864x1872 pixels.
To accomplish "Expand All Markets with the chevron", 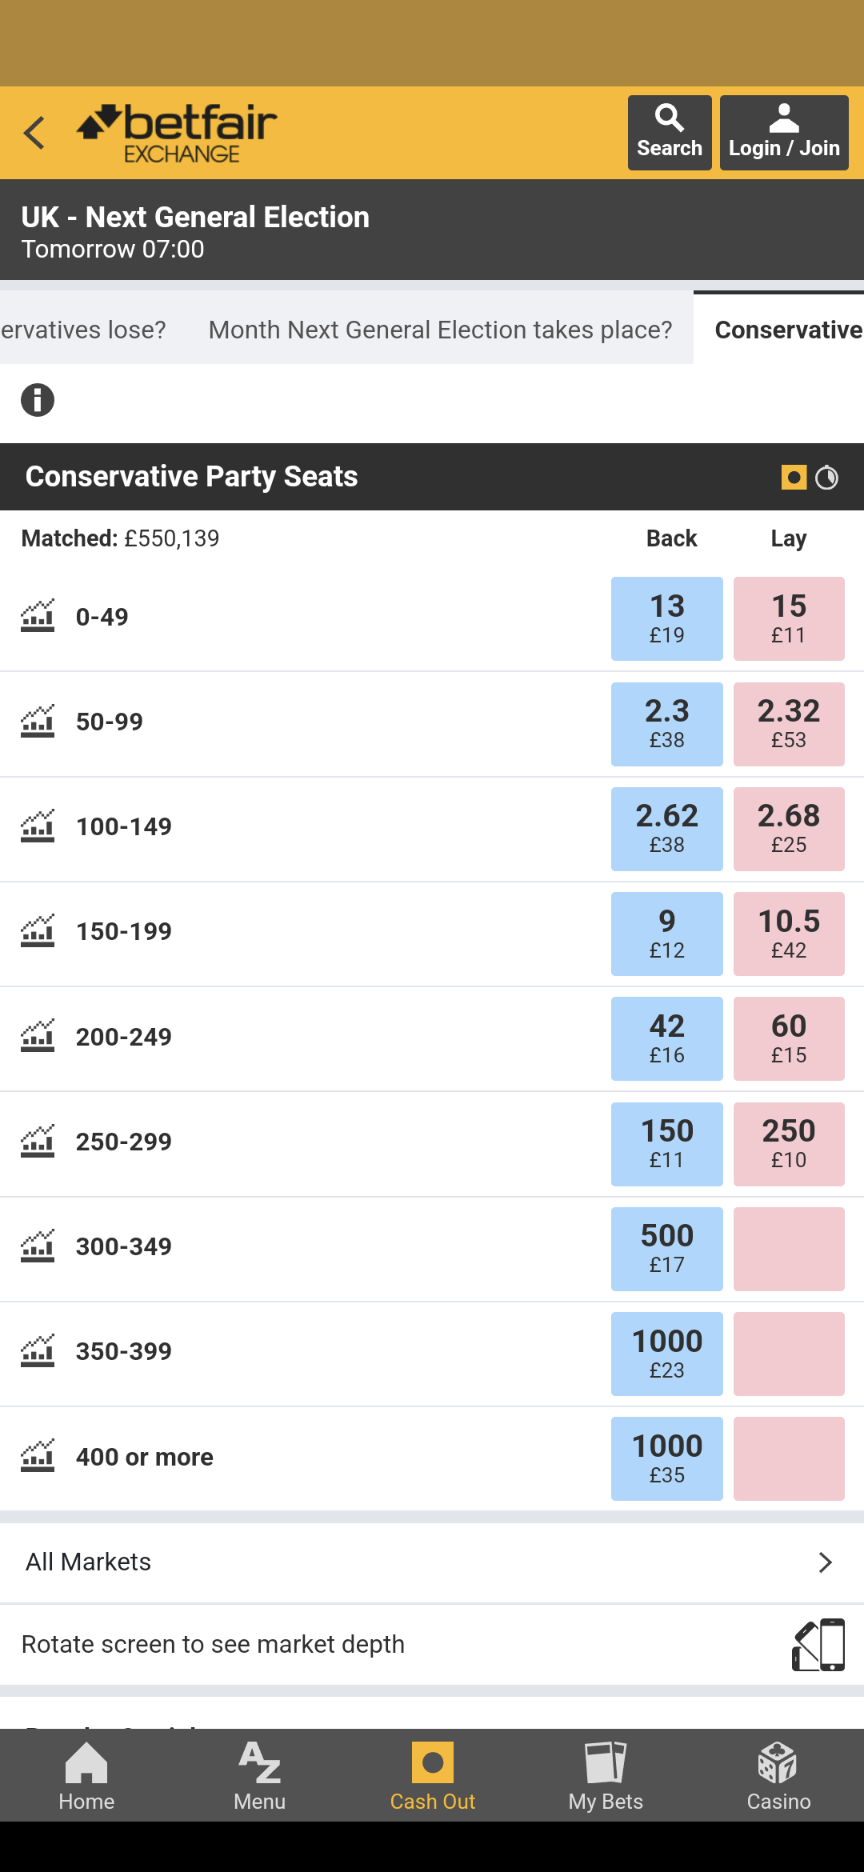I will tap(825, 1562).
